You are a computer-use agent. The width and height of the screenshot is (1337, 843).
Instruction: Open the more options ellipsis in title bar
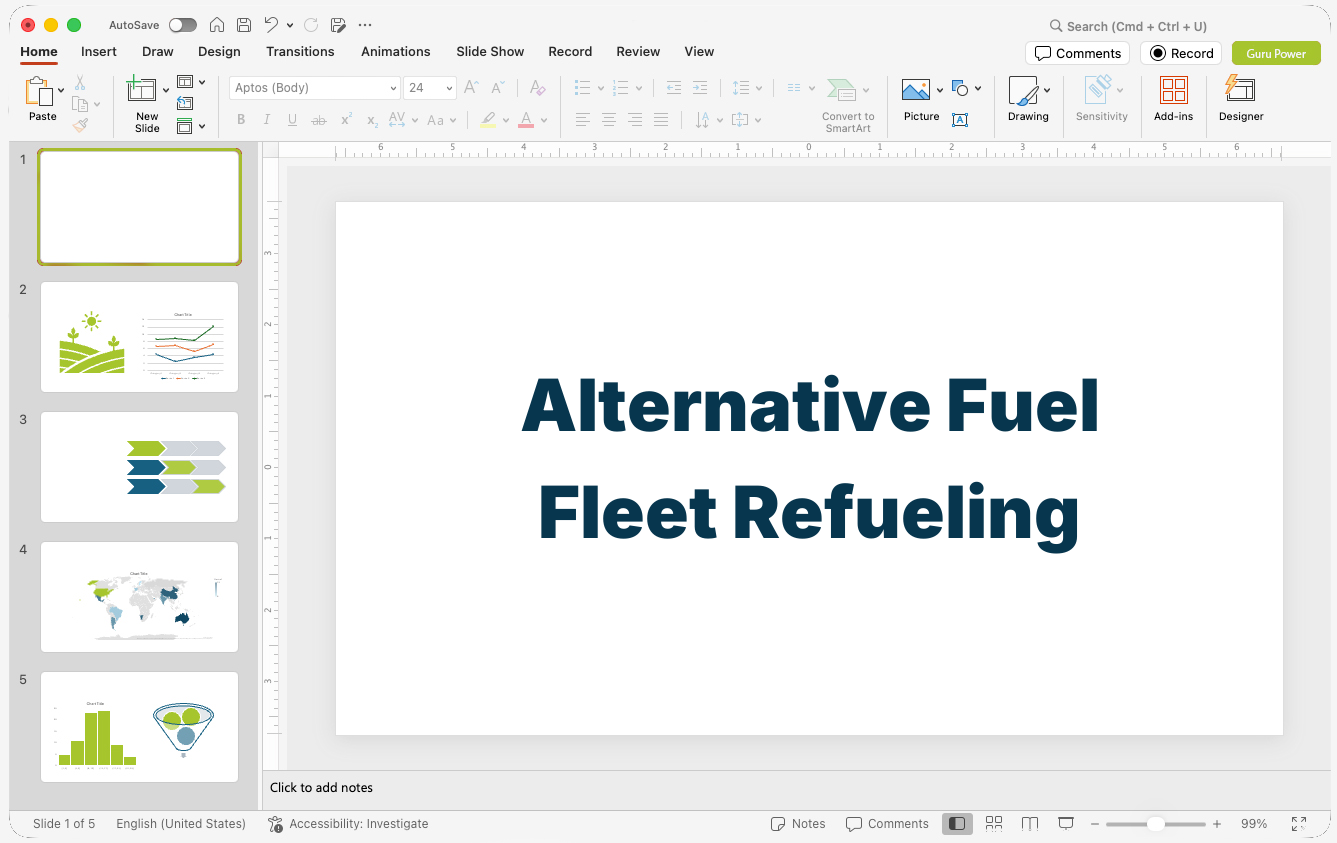tap(365, 25)
